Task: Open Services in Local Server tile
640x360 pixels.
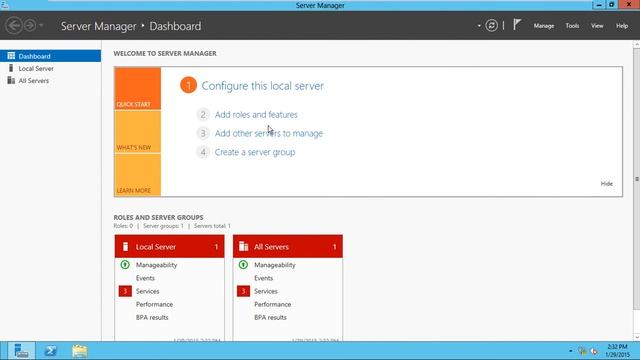Action: (147, 291)
